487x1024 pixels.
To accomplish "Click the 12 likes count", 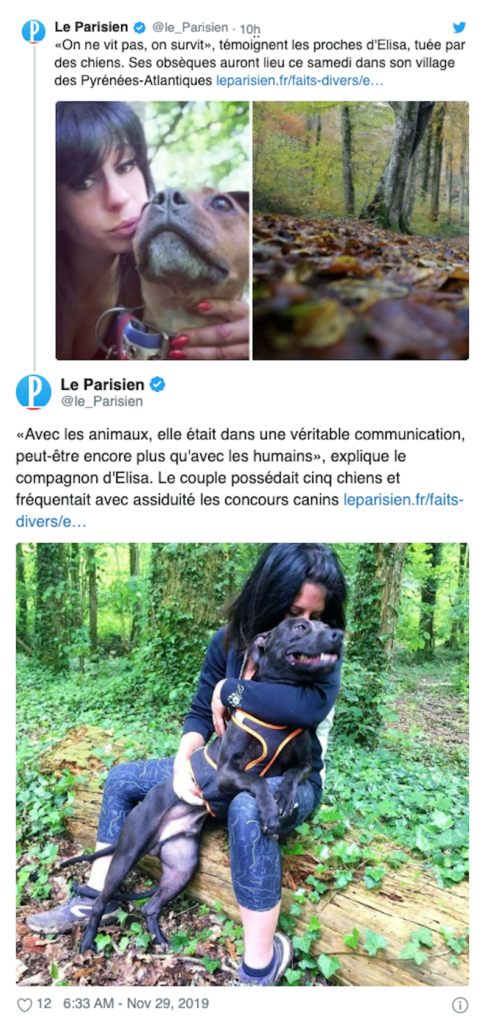I will (x=44, y=1004).
